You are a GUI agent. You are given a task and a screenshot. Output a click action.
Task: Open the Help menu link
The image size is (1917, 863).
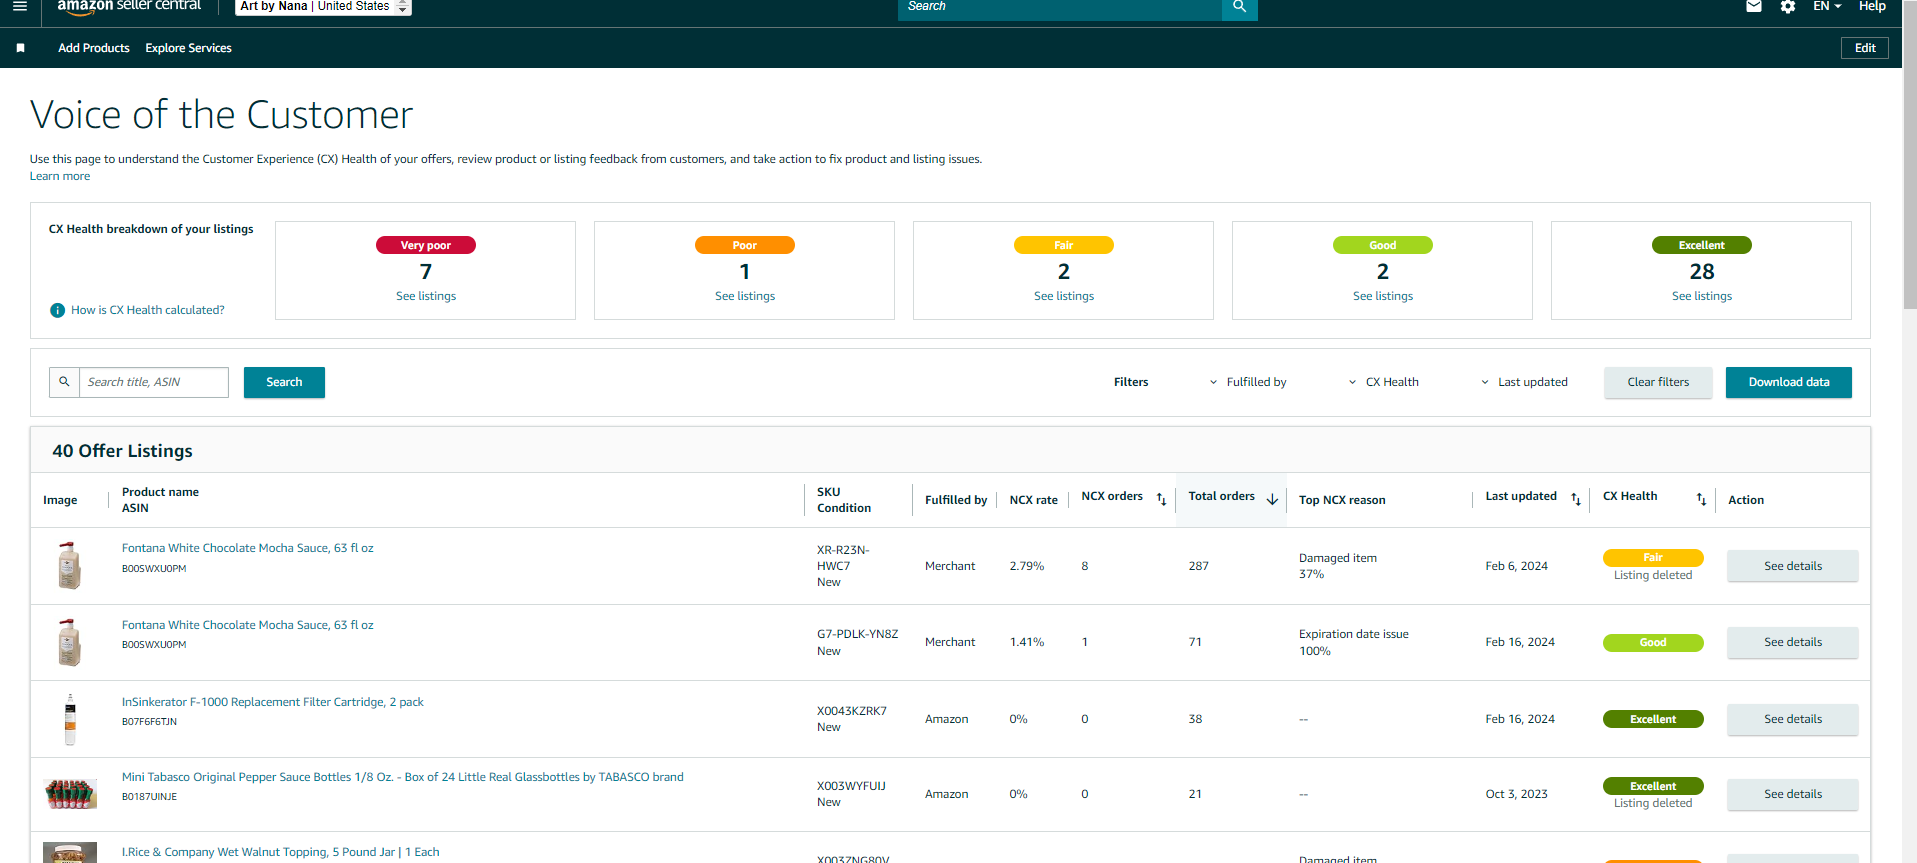point(1872,6)
